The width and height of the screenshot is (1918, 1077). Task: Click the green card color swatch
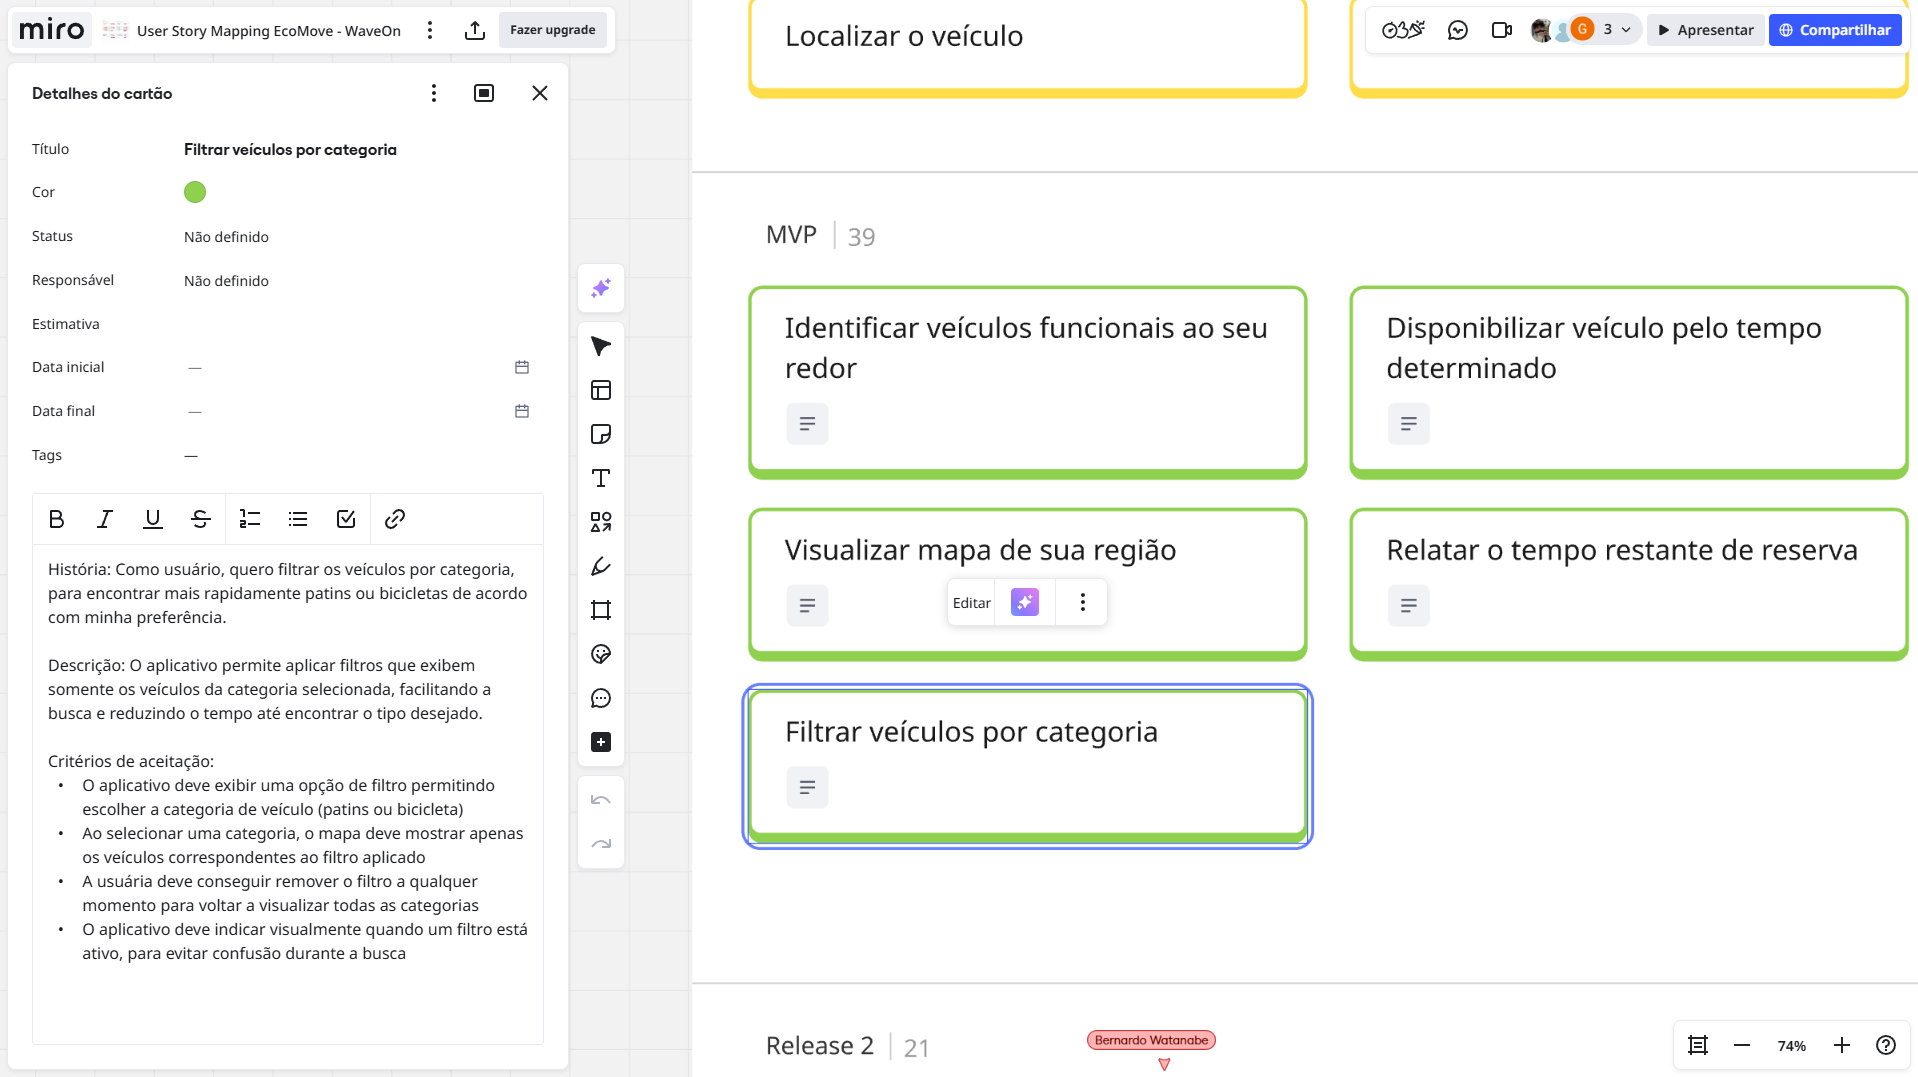pos(195,192)
